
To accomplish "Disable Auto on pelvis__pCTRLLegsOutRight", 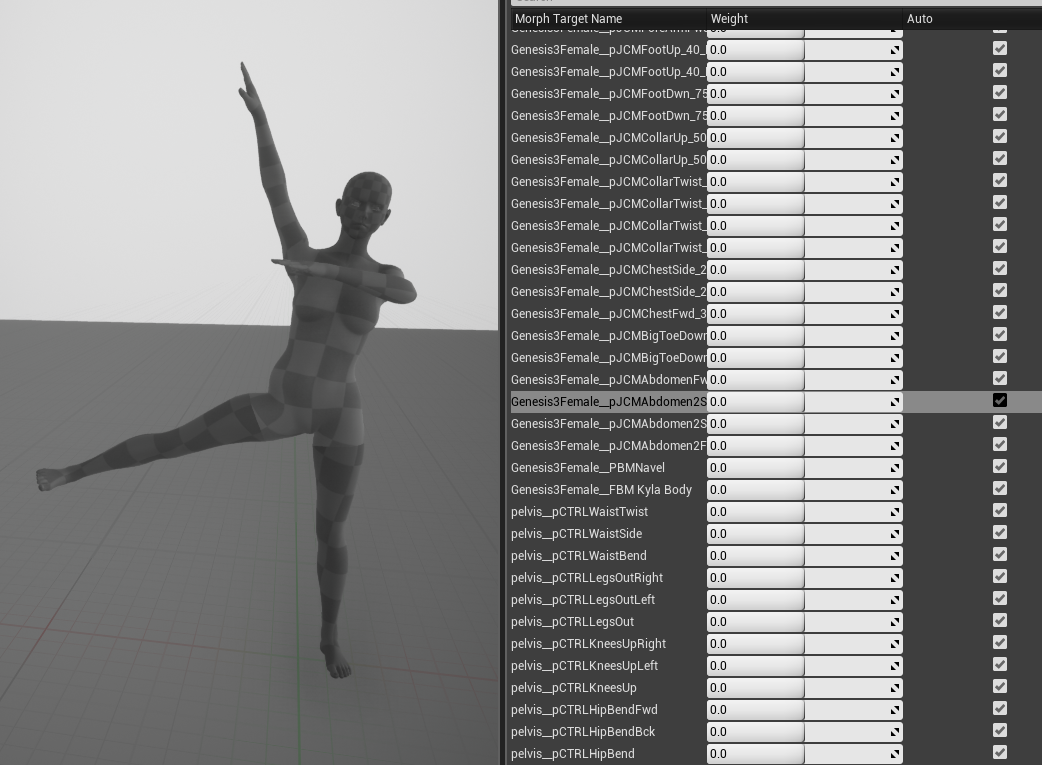I will coord(999,576).
